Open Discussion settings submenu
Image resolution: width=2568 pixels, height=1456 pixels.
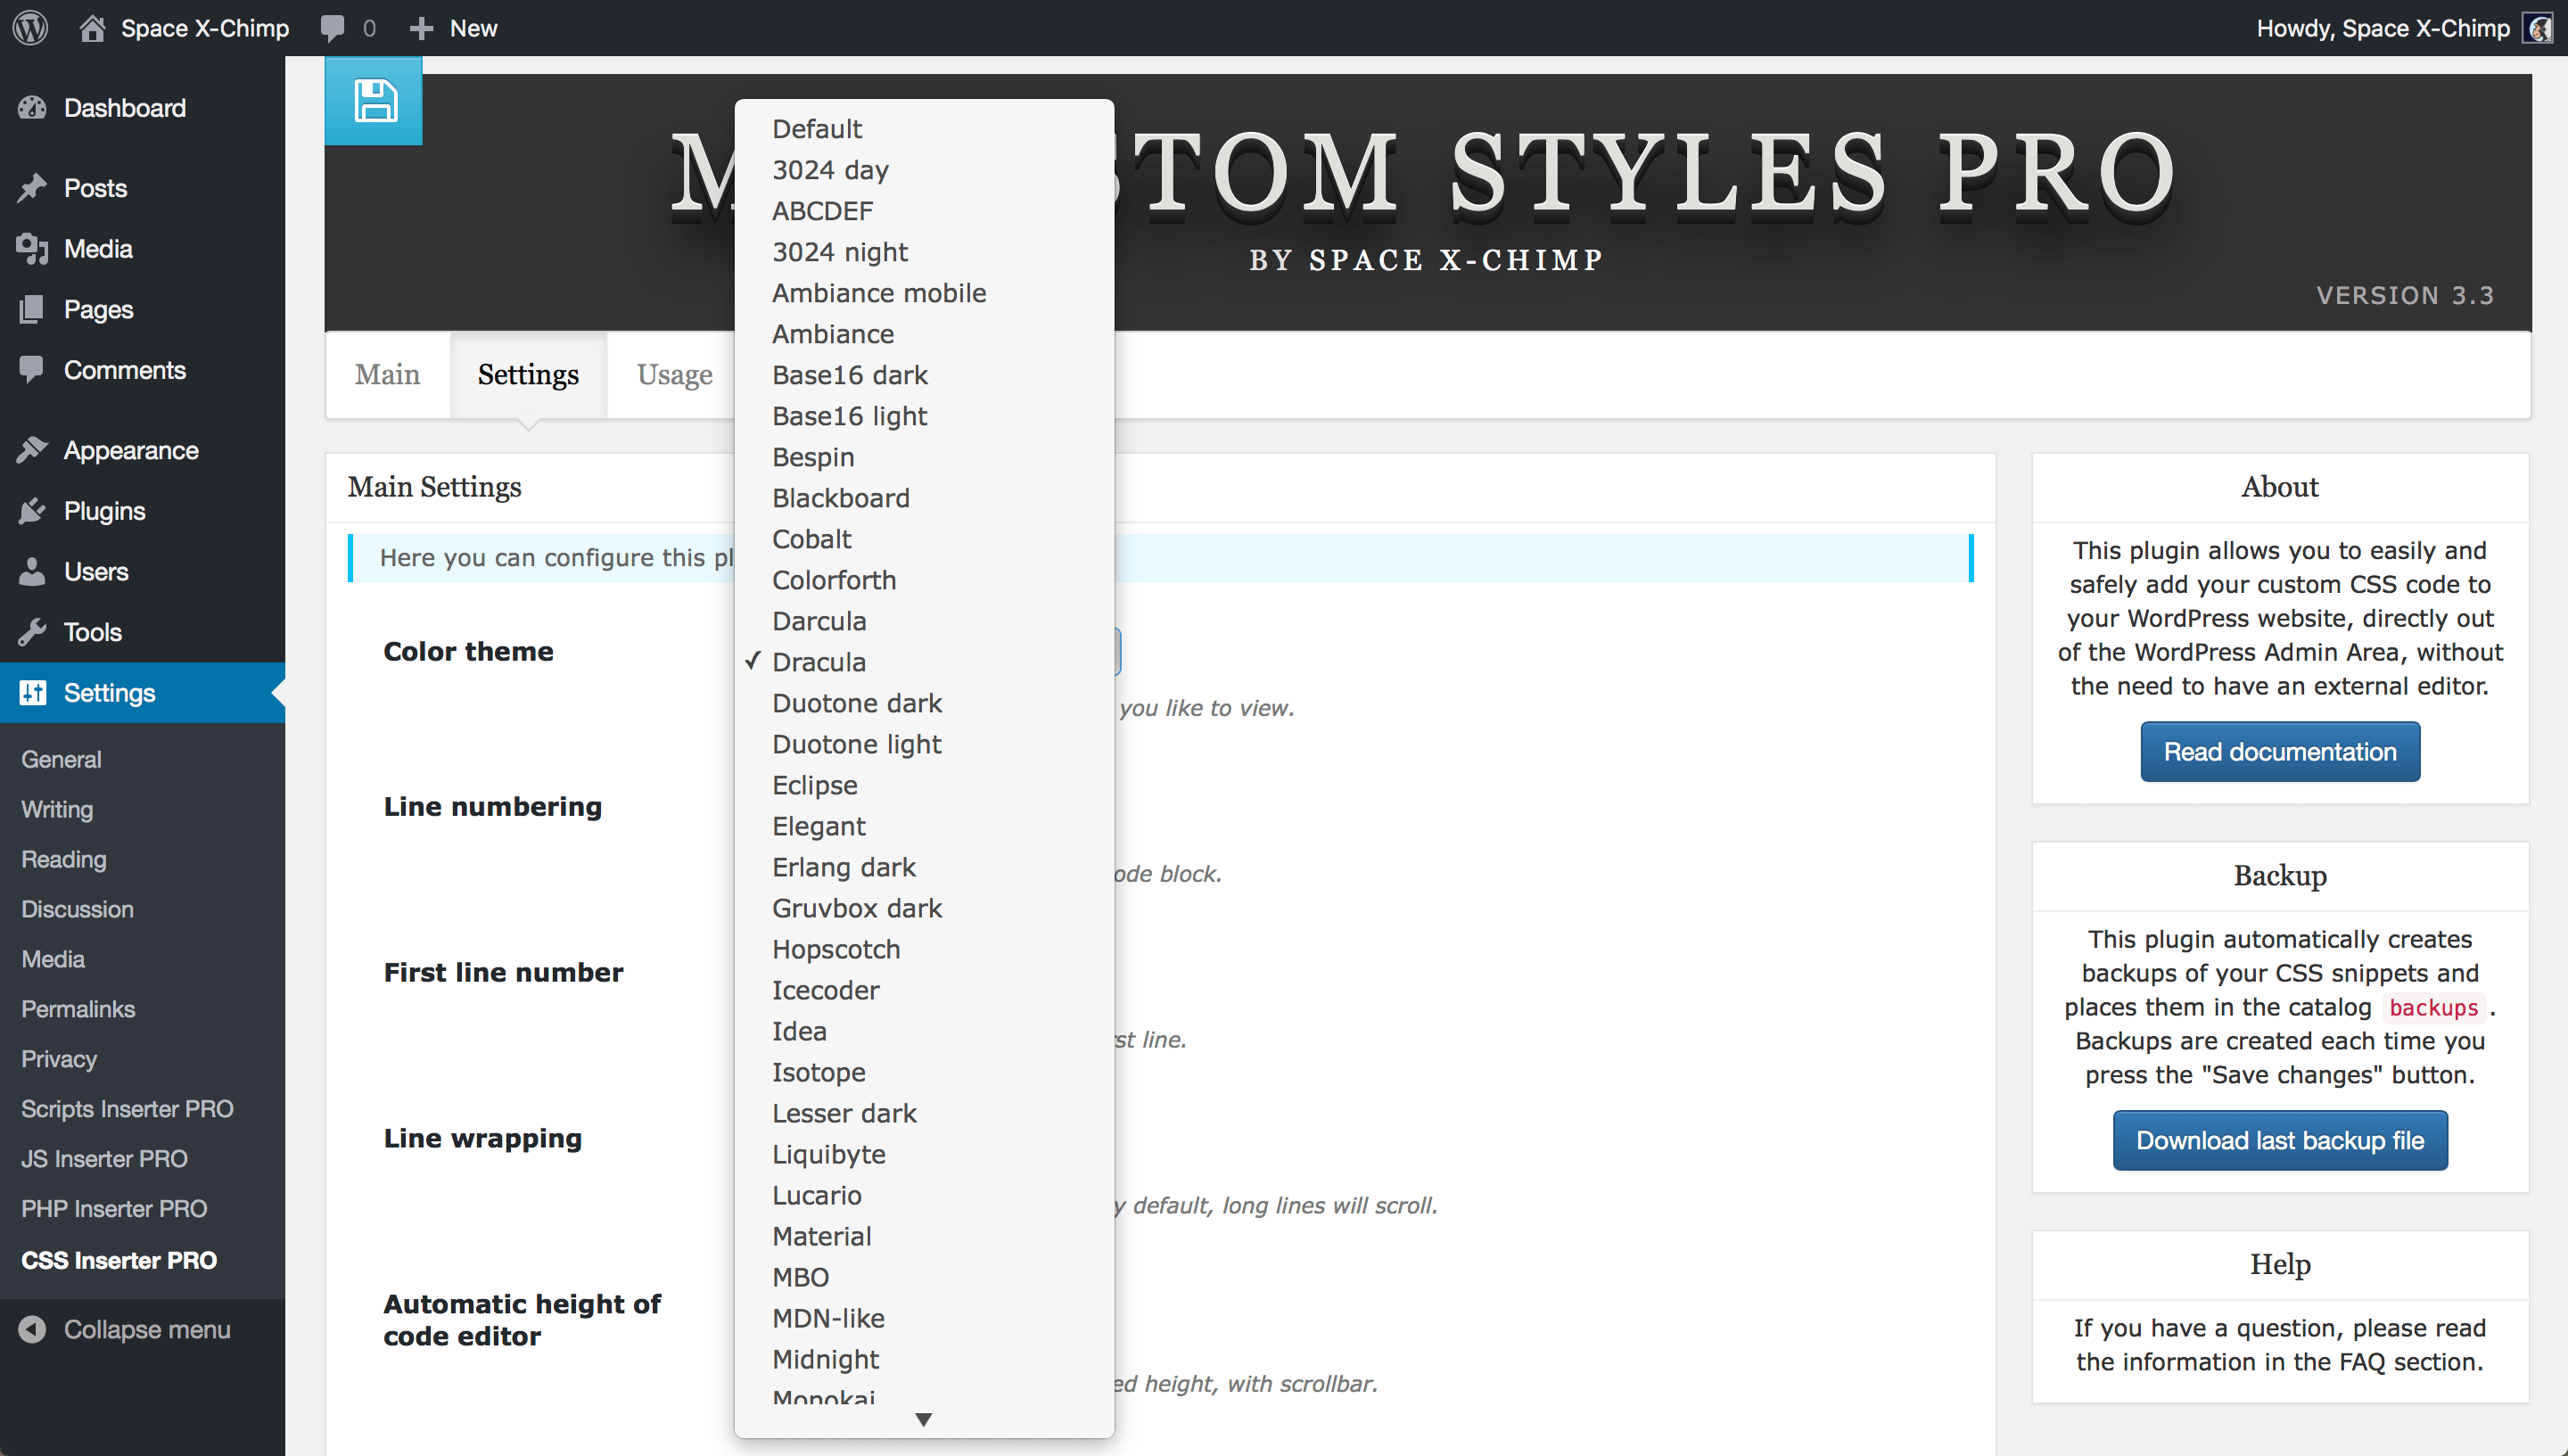[77, 909]
